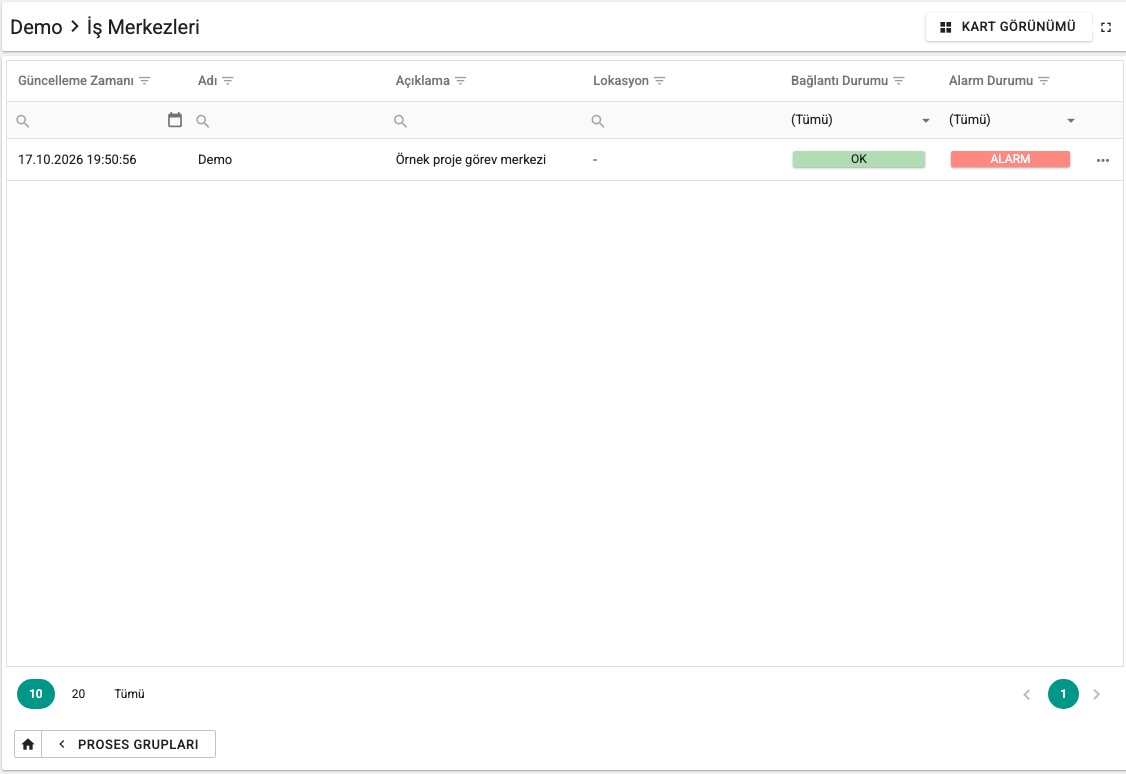Image resolution: width=1126 pixels, height=774 pixels.
Task: Go to next page arrow
Action: (1097, 694)
